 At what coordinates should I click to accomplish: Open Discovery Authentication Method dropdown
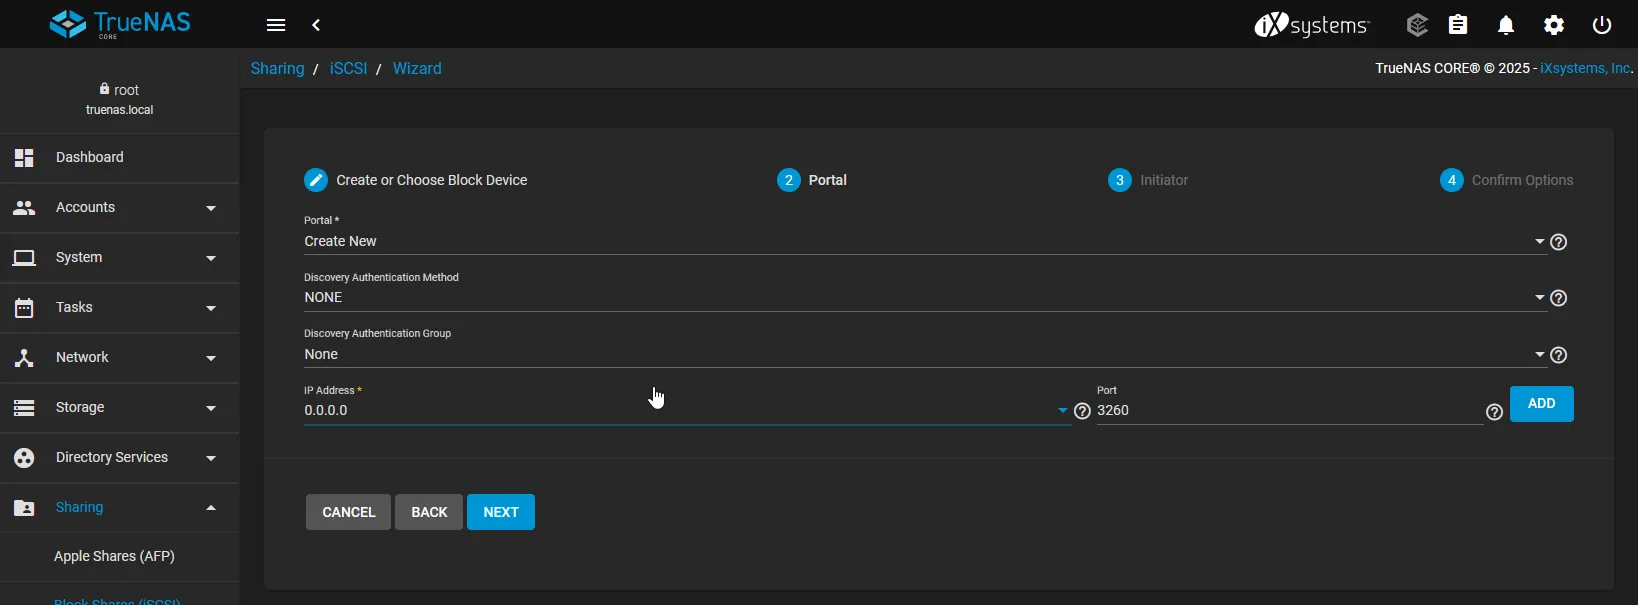point(920,298)
